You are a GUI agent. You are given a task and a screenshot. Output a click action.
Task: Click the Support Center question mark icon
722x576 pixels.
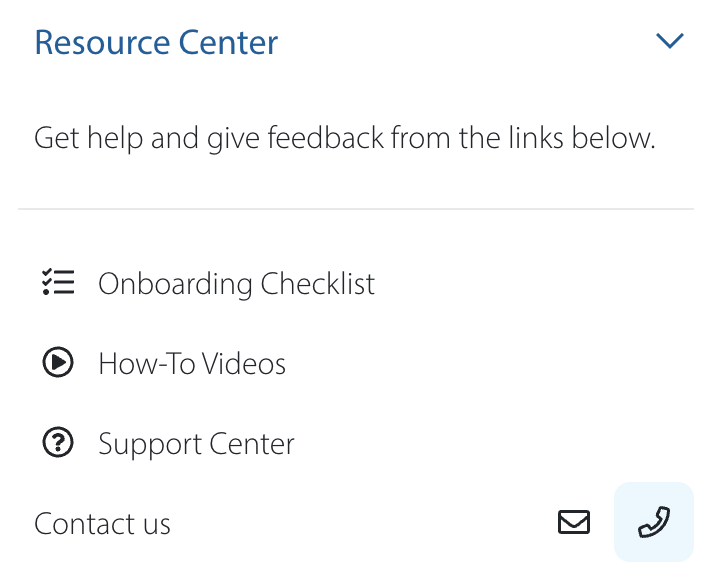click(58, 443)
